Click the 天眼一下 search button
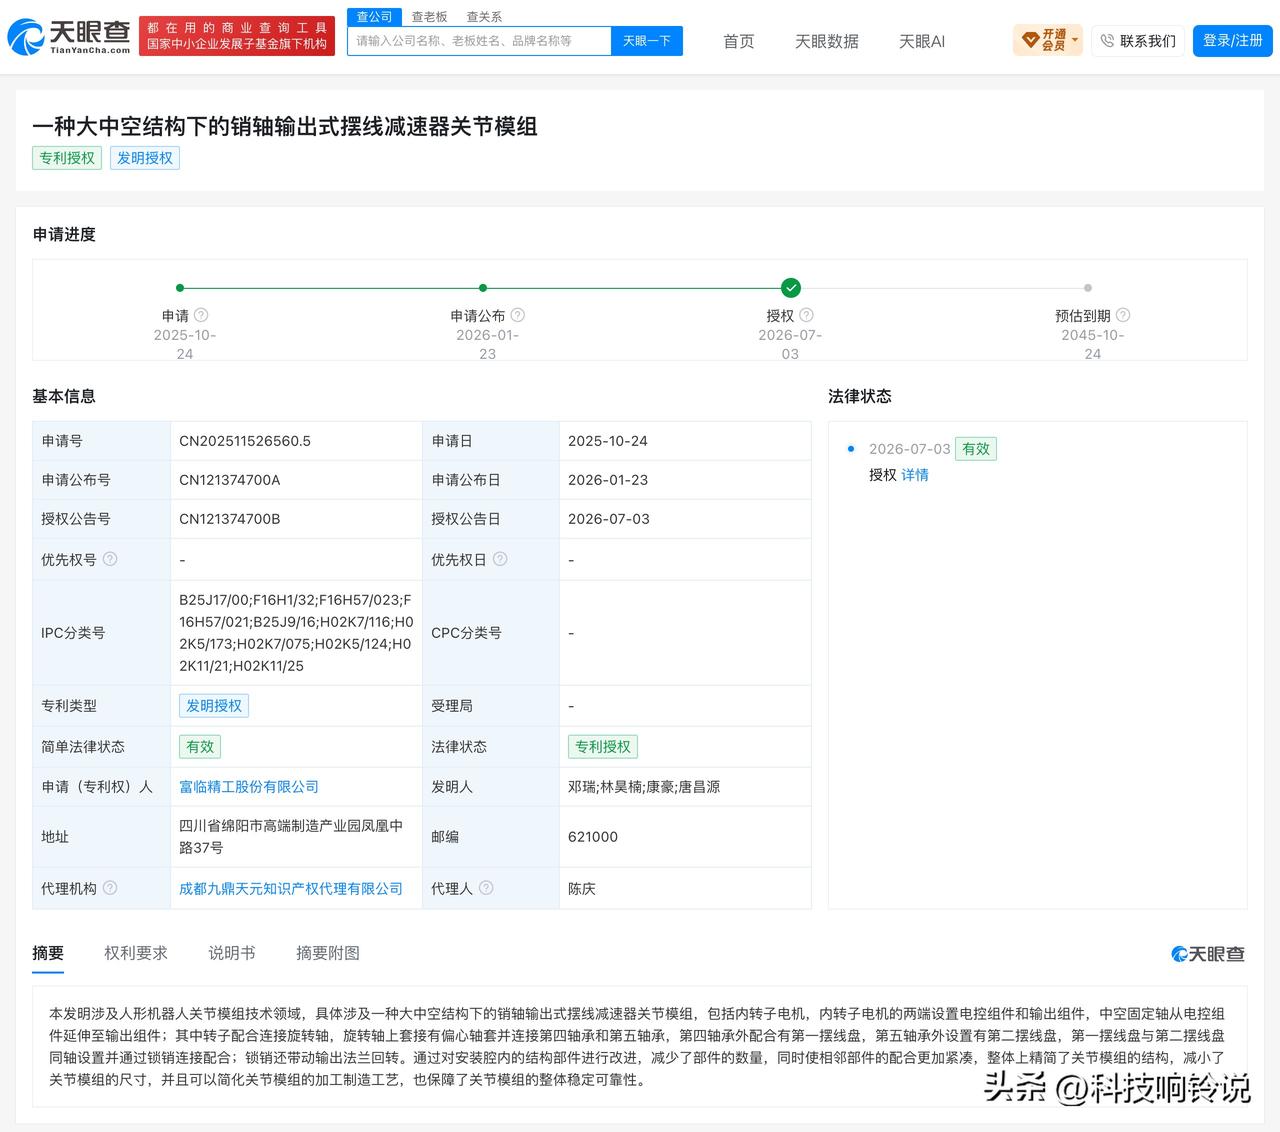This screenshot has width=1280, height=1132. click(x=647, y=41)
